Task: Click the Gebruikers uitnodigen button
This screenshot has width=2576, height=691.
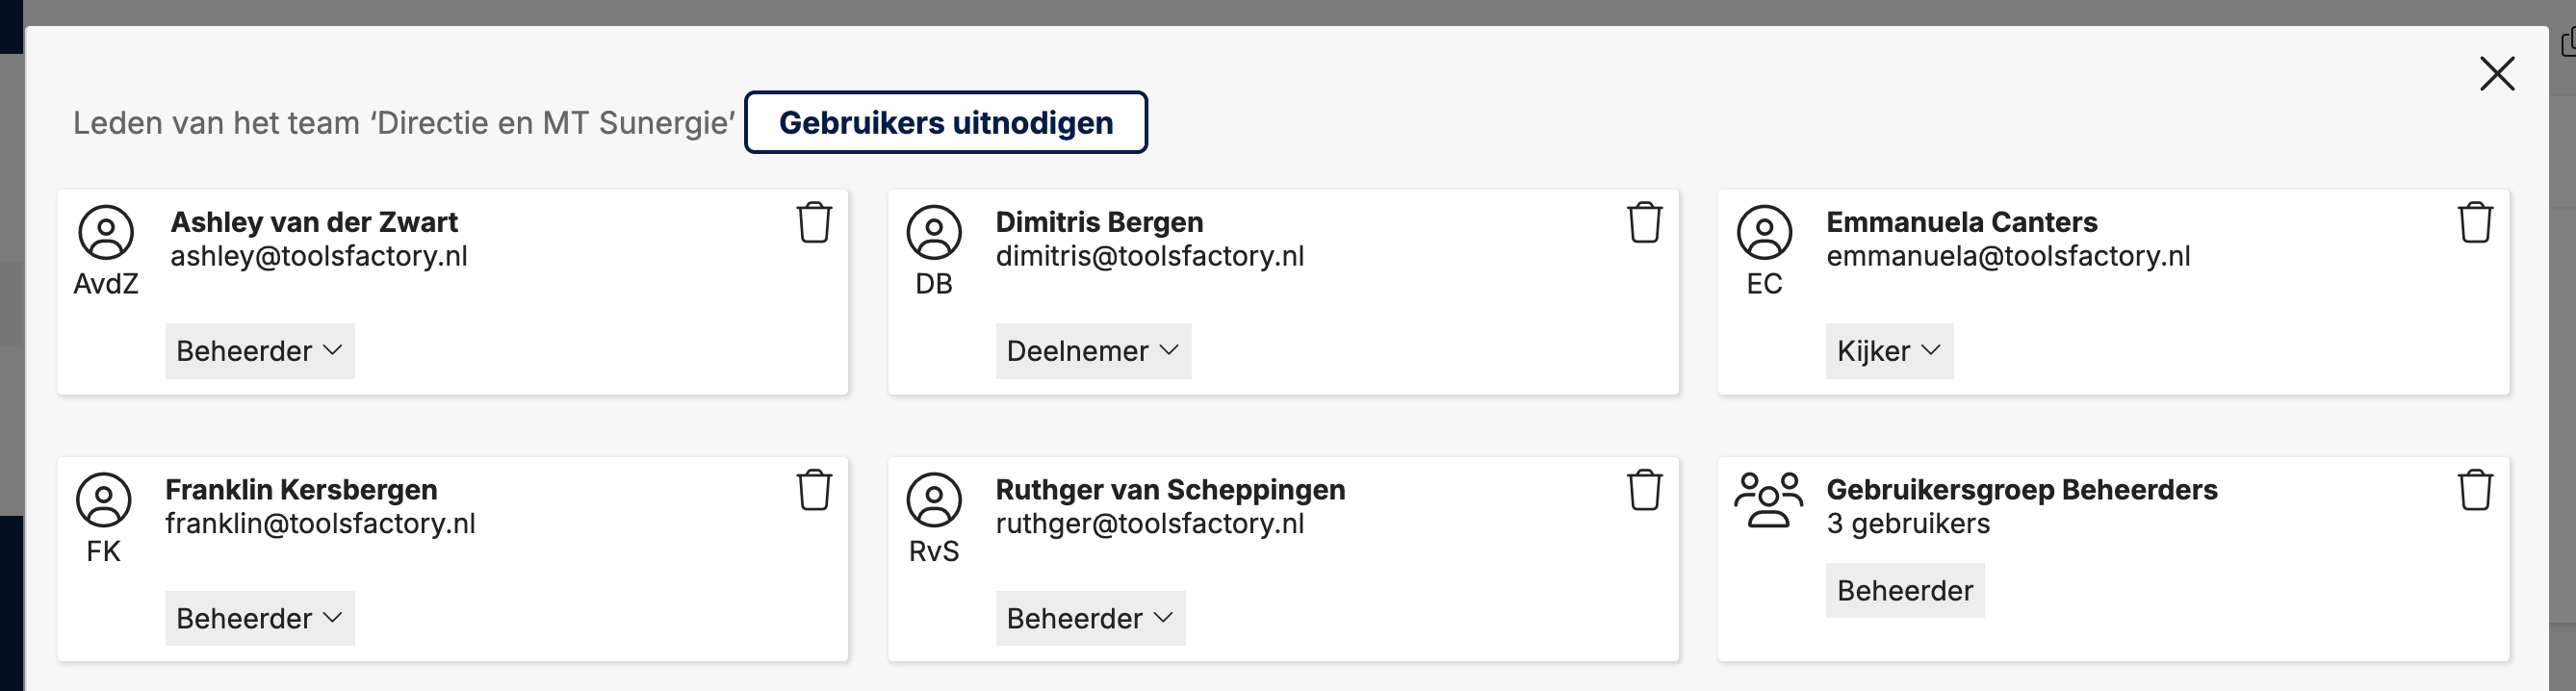Action: click(x=946, y=122)
